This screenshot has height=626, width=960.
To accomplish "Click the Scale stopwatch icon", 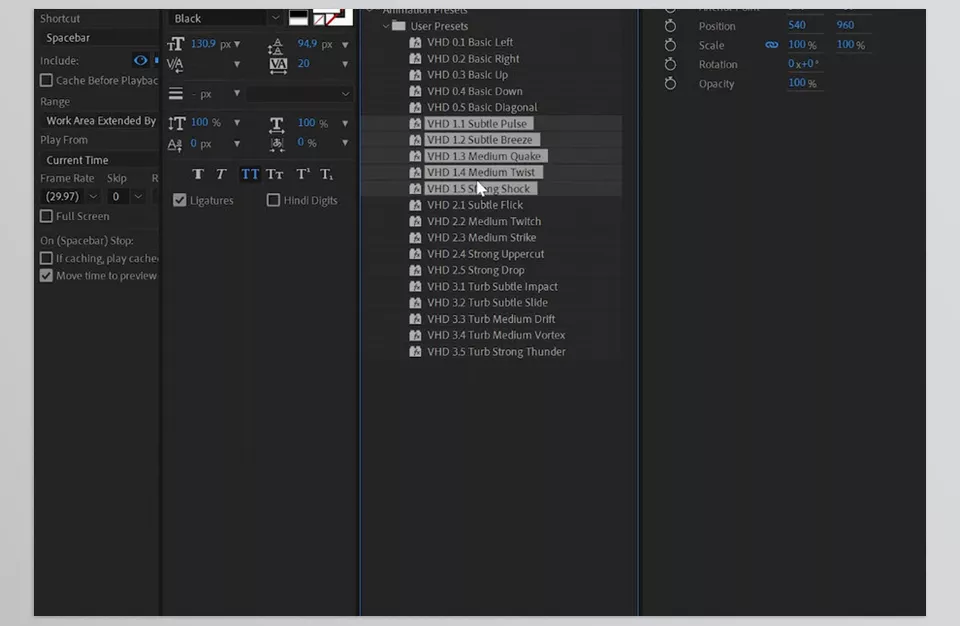I will [670, 45].
